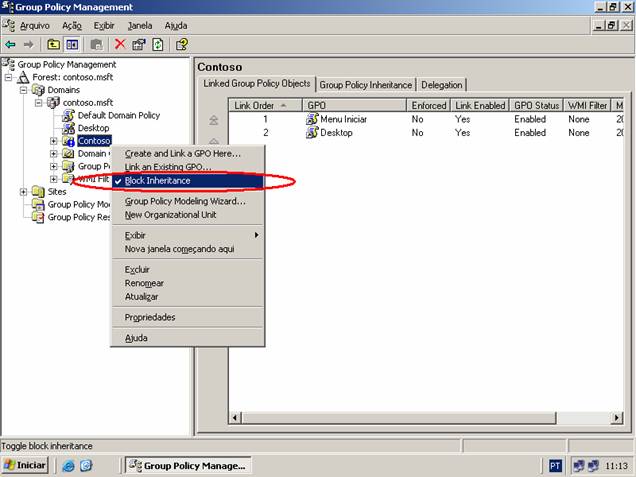Image resolution: width=636 pixels, height=477 pixels.
Task: Expand the WMI Filters node
Action: coord(54,179)
